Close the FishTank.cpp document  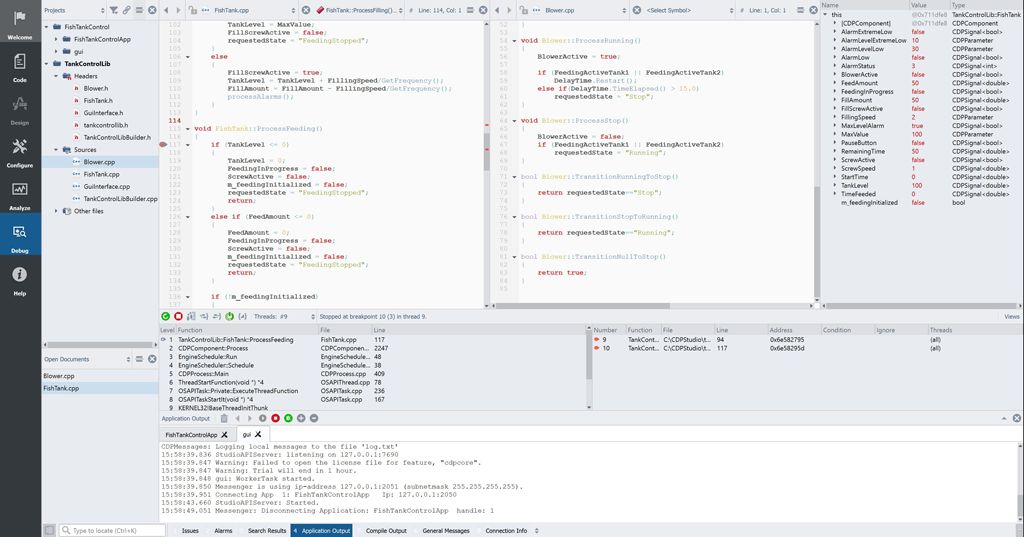(x=306, y=10)
